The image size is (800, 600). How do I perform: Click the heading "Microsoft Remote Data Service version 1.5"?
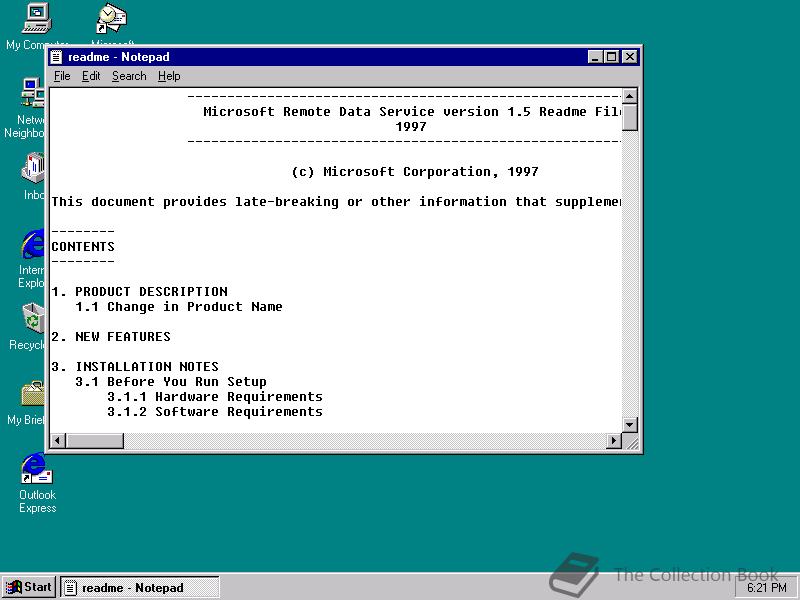pos(367,112)
